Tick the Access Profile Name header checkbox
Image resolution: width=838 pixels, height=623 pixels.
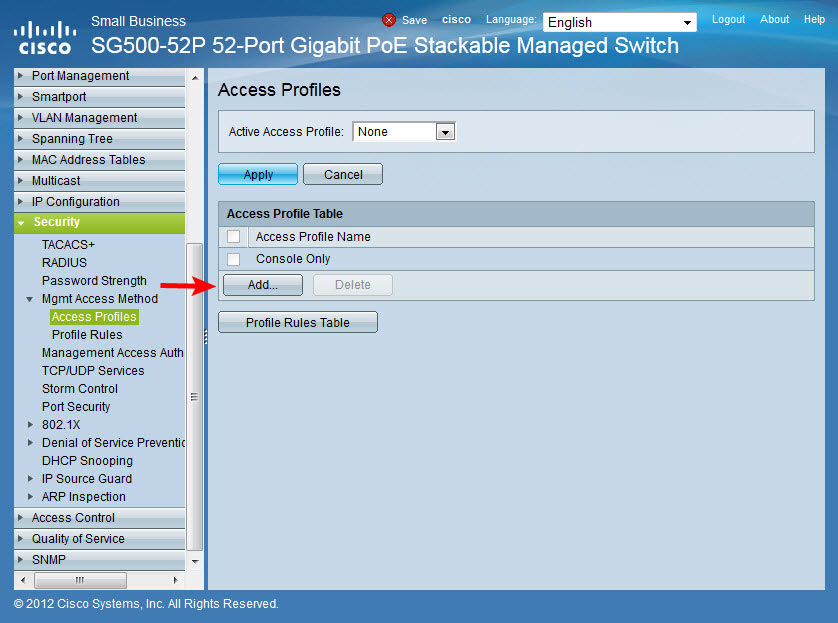click(234, 236)
